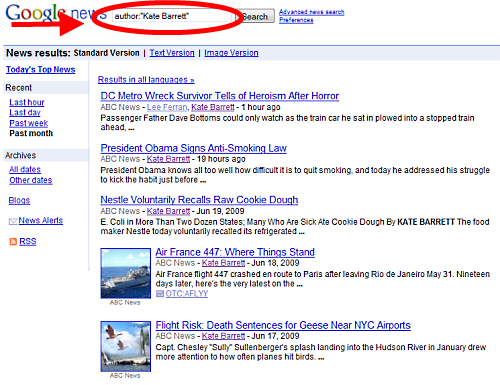Switch to Text Version
Image resolution: width=500 pixels, height=385 pixels.
(x=172, y=53)
